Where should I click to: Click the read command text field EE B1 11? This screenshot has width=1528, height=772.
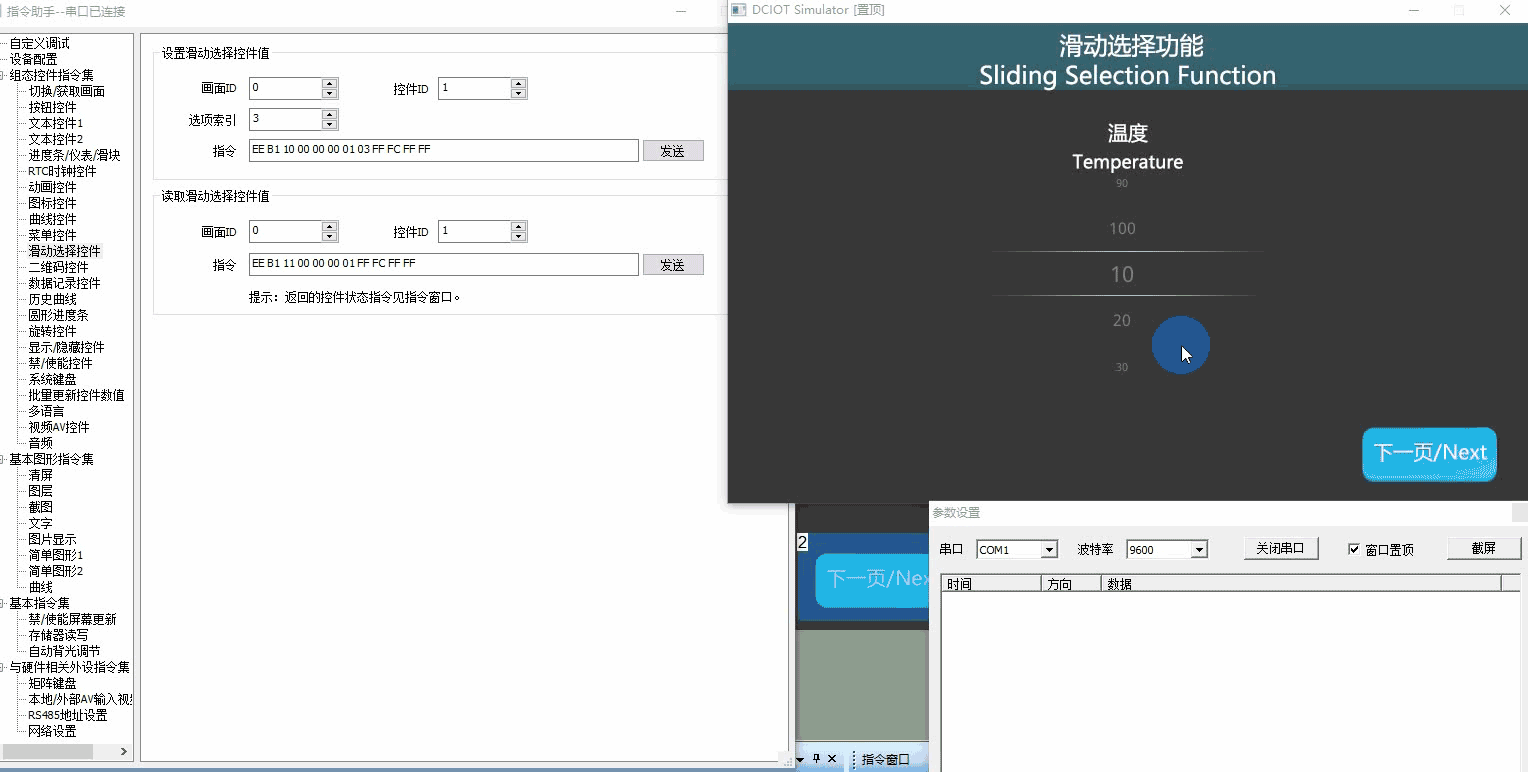[443, 264]
